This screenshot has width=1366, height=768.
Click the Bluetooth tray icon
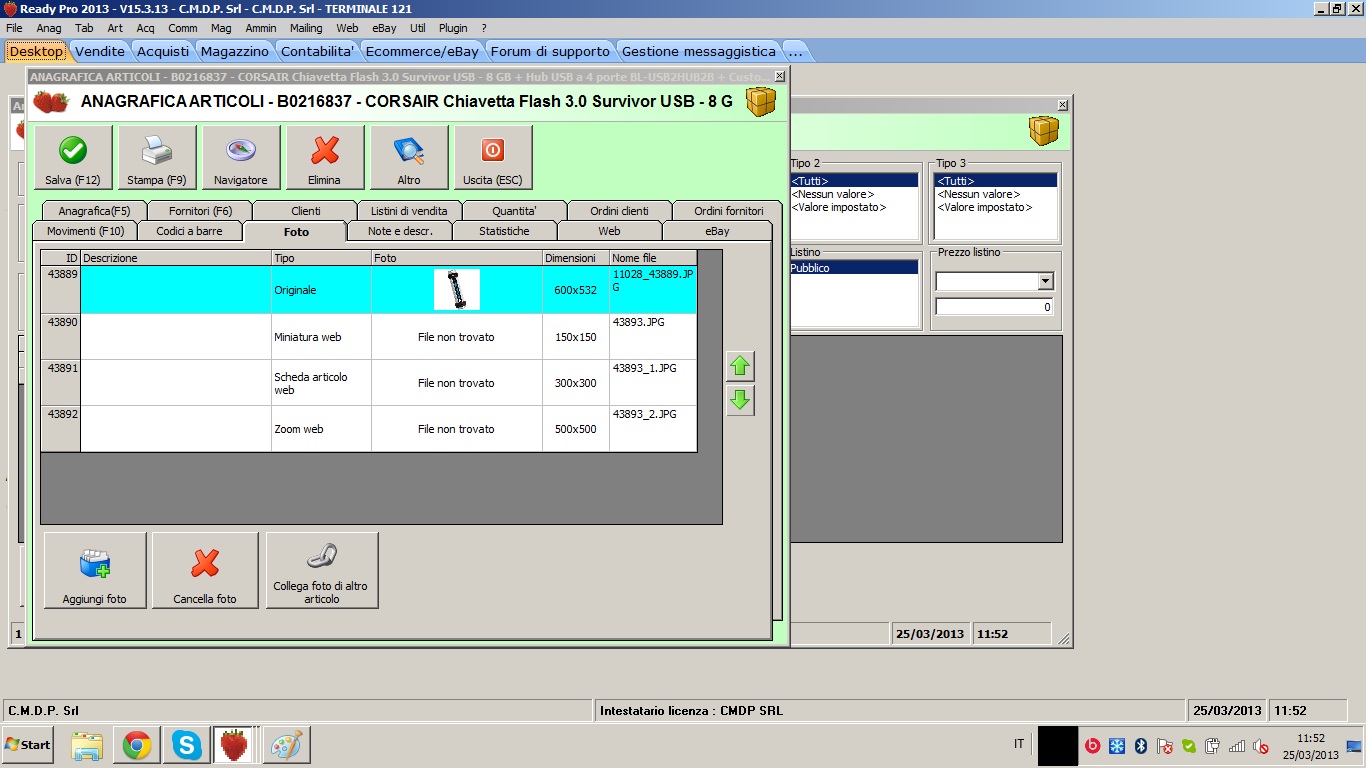point(1140,745)
